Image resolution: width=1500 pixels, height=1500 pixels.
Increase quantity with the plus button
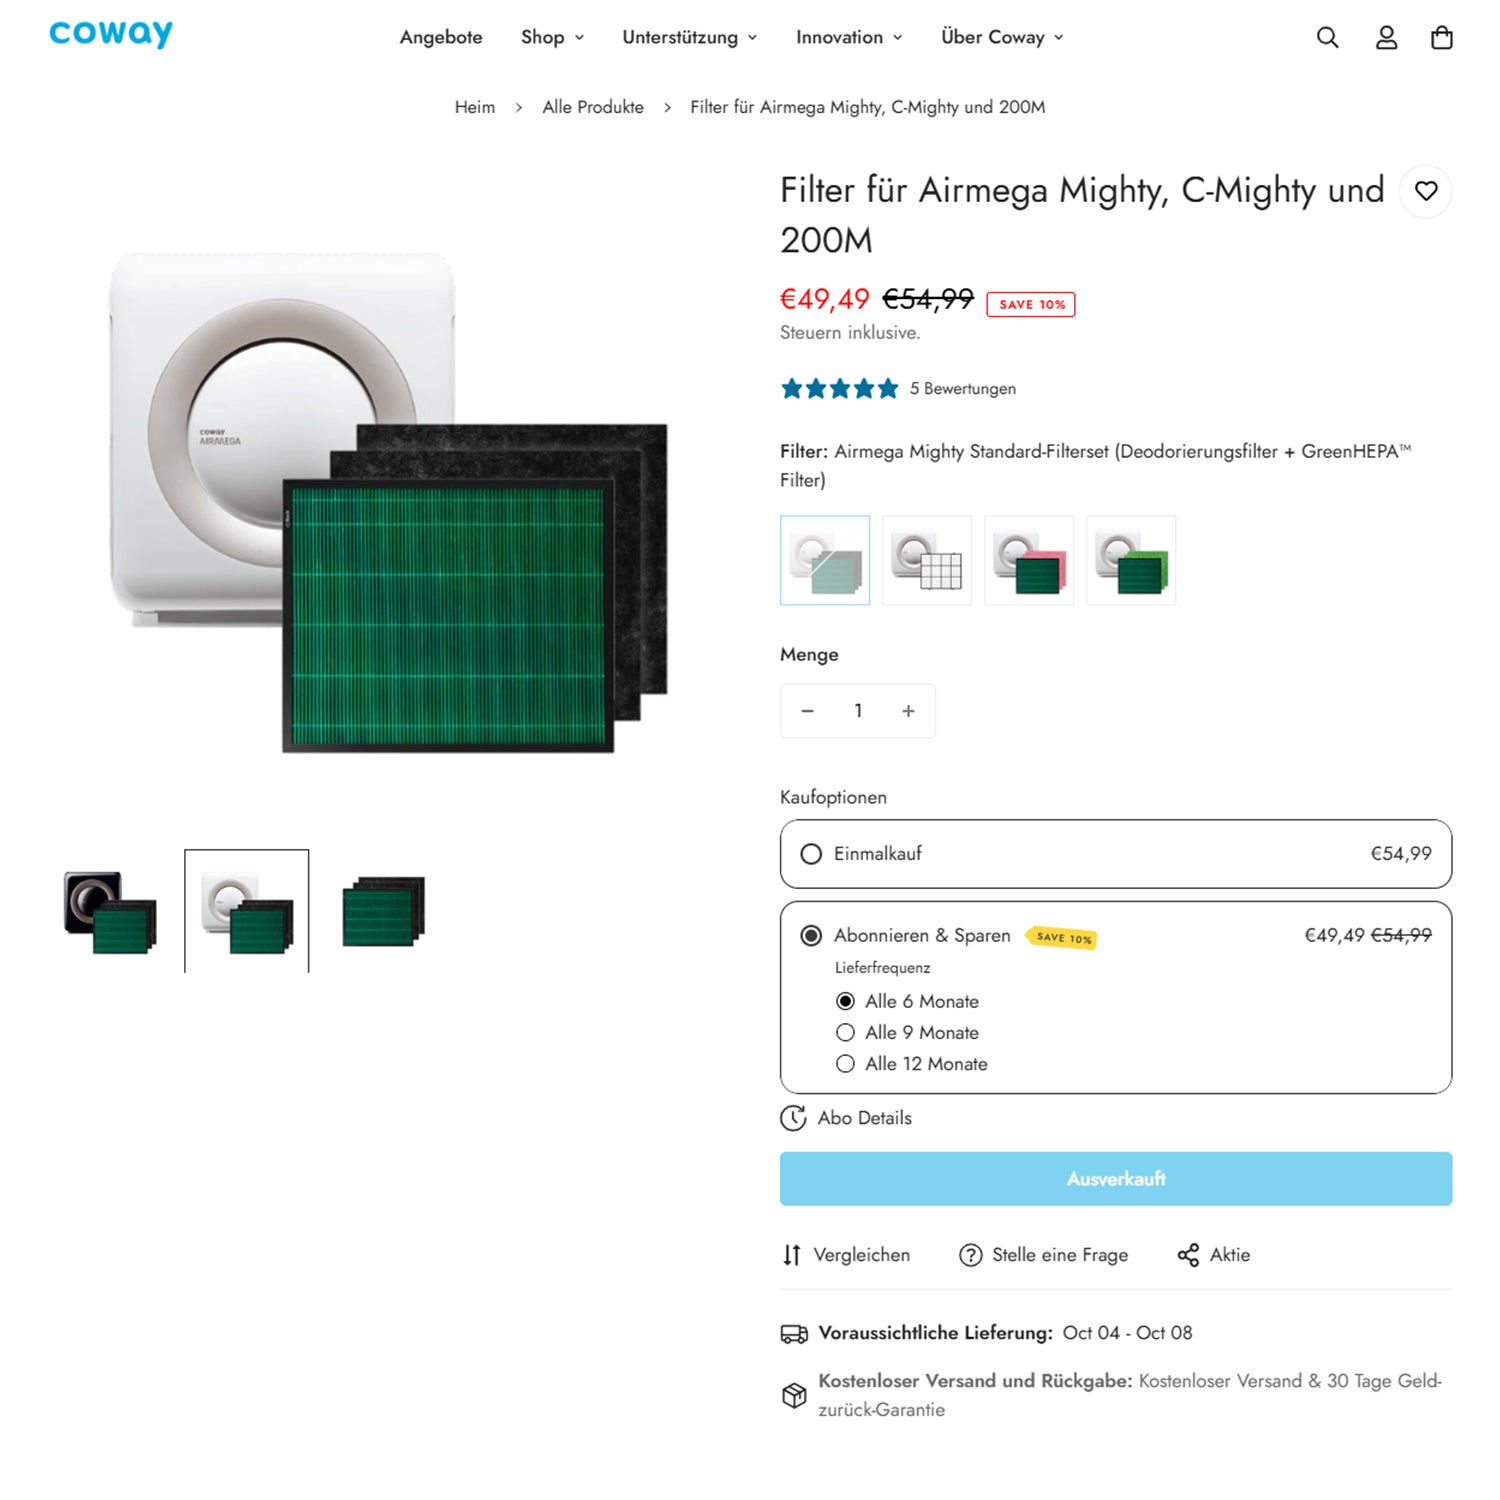(908, 711)
